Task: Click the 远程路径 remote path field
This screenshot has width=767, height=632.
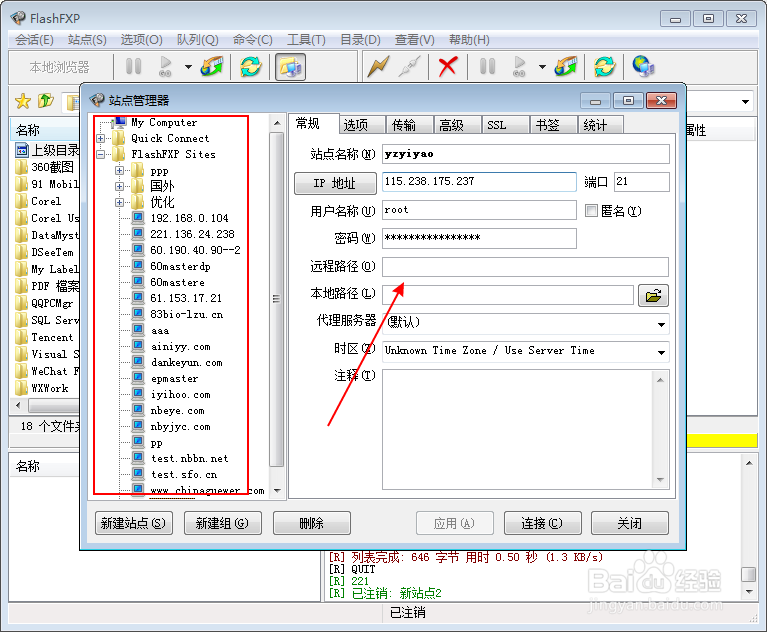Action: pos(525,267)
